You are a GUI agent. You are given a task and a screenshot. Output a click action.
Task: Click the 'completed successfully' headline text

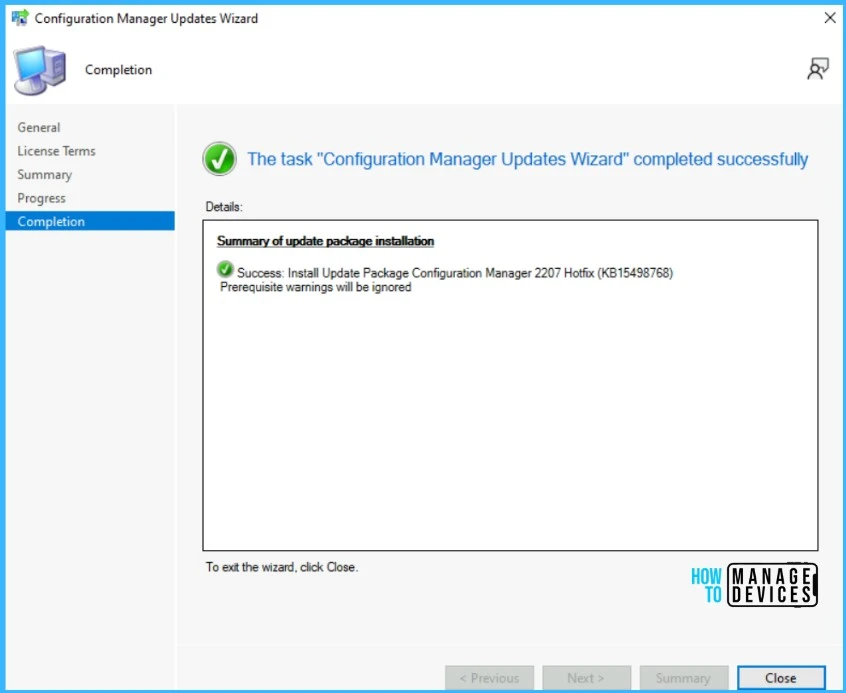click(528, 159)
